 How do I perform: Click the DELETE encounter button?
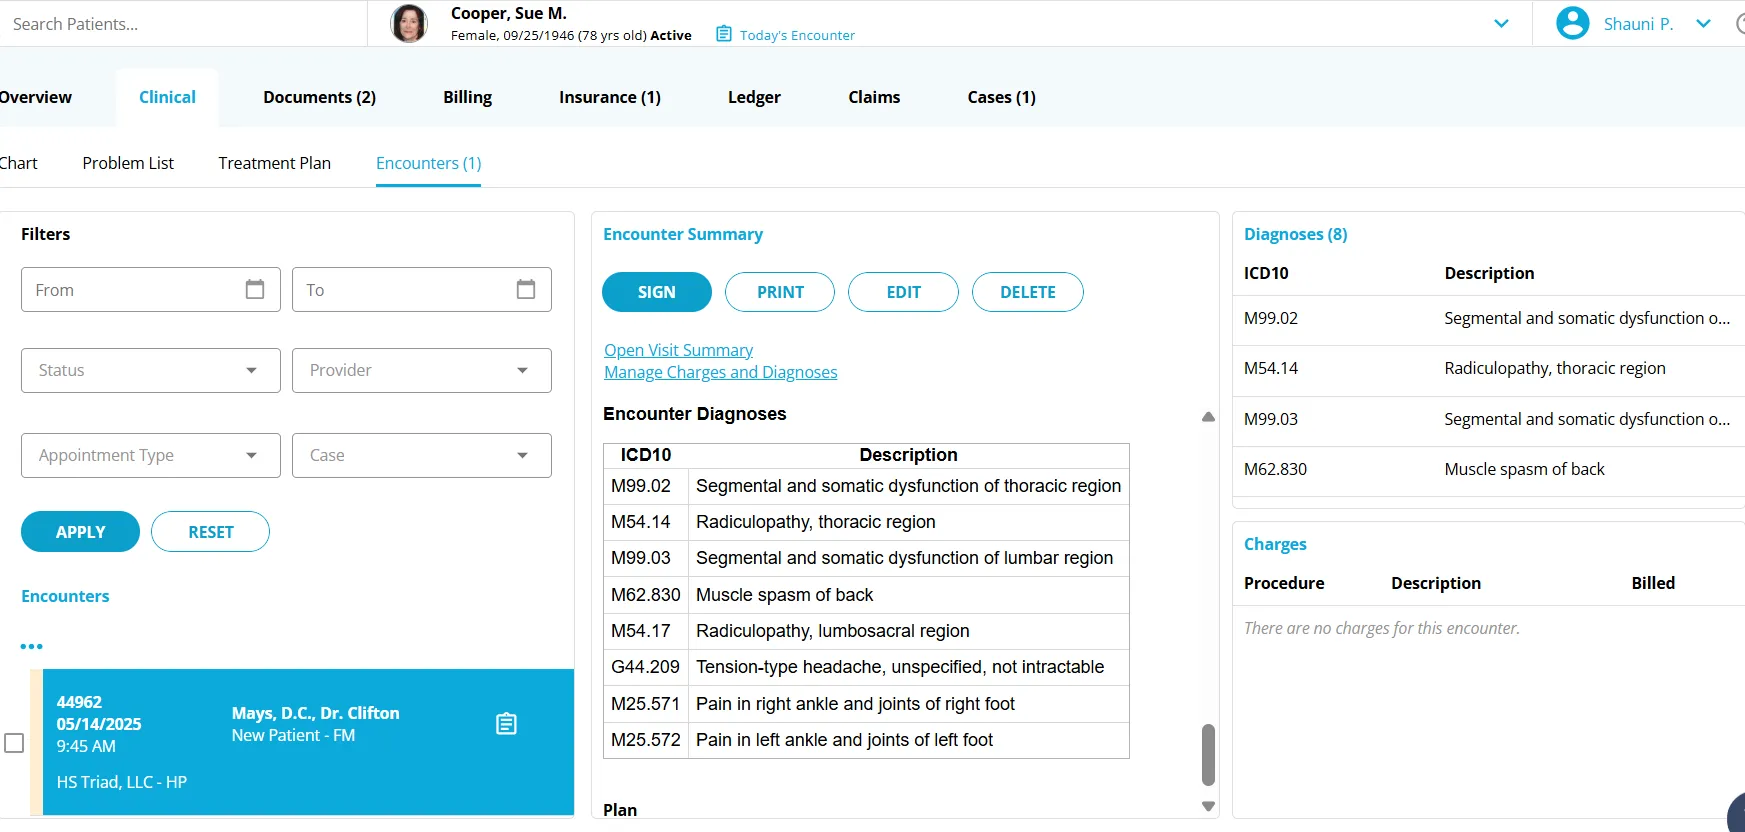[1027, 292]
